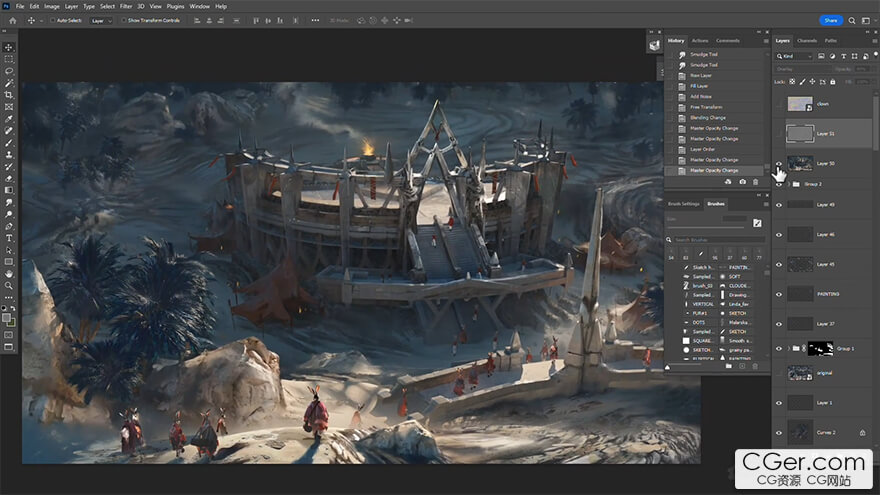
Task: Click lock transparent pixels icon
Action: click(792, 82)
